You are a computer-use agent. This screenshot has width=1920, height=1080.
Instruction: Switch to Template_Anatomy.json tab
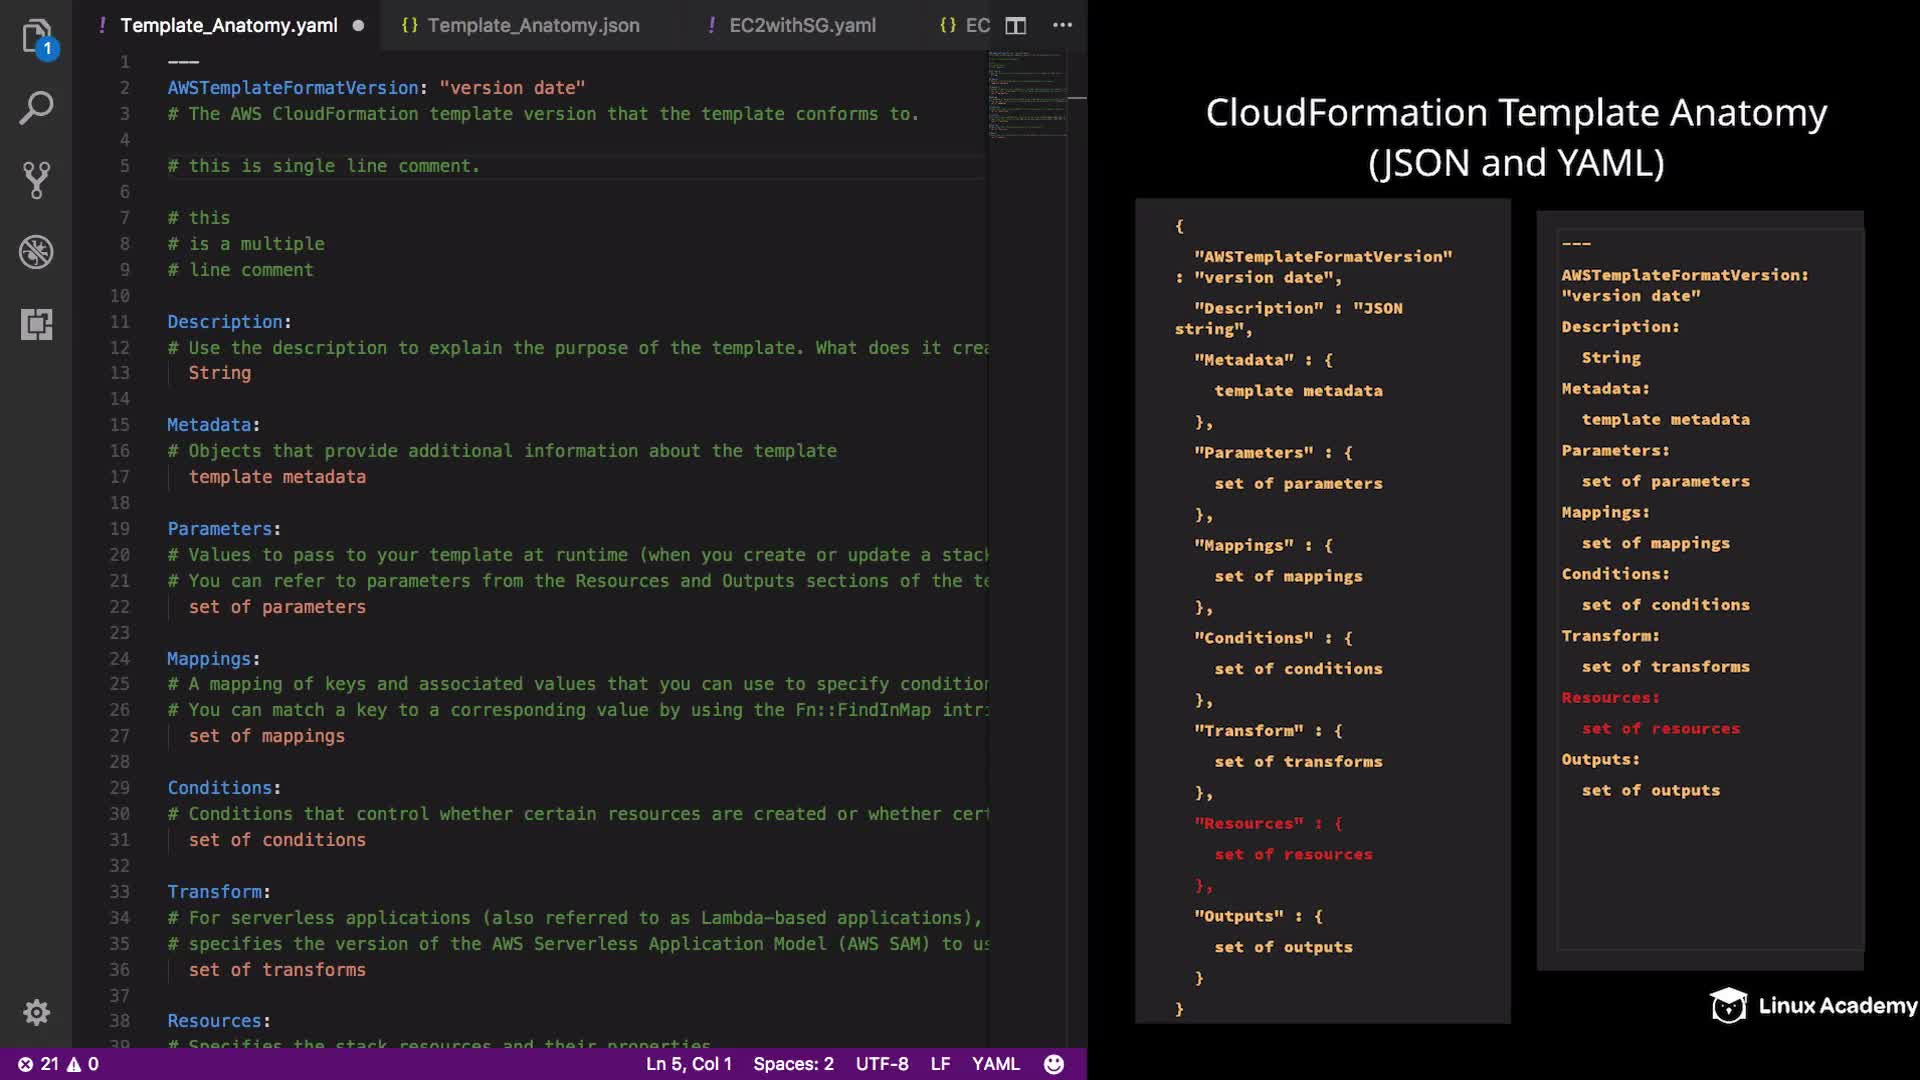coord(532,25)
